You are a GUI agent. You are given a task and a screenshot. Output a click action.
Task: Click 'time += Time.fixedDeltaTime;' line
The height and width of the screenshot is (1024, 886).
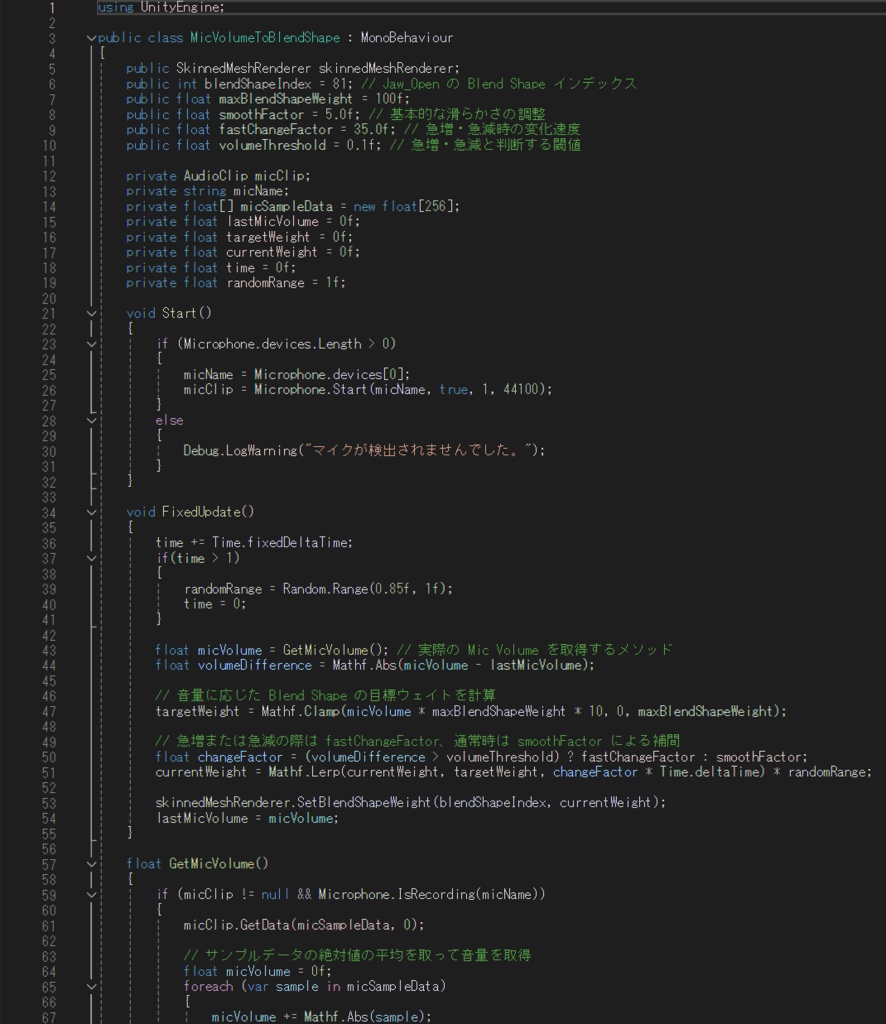point(254,543)
